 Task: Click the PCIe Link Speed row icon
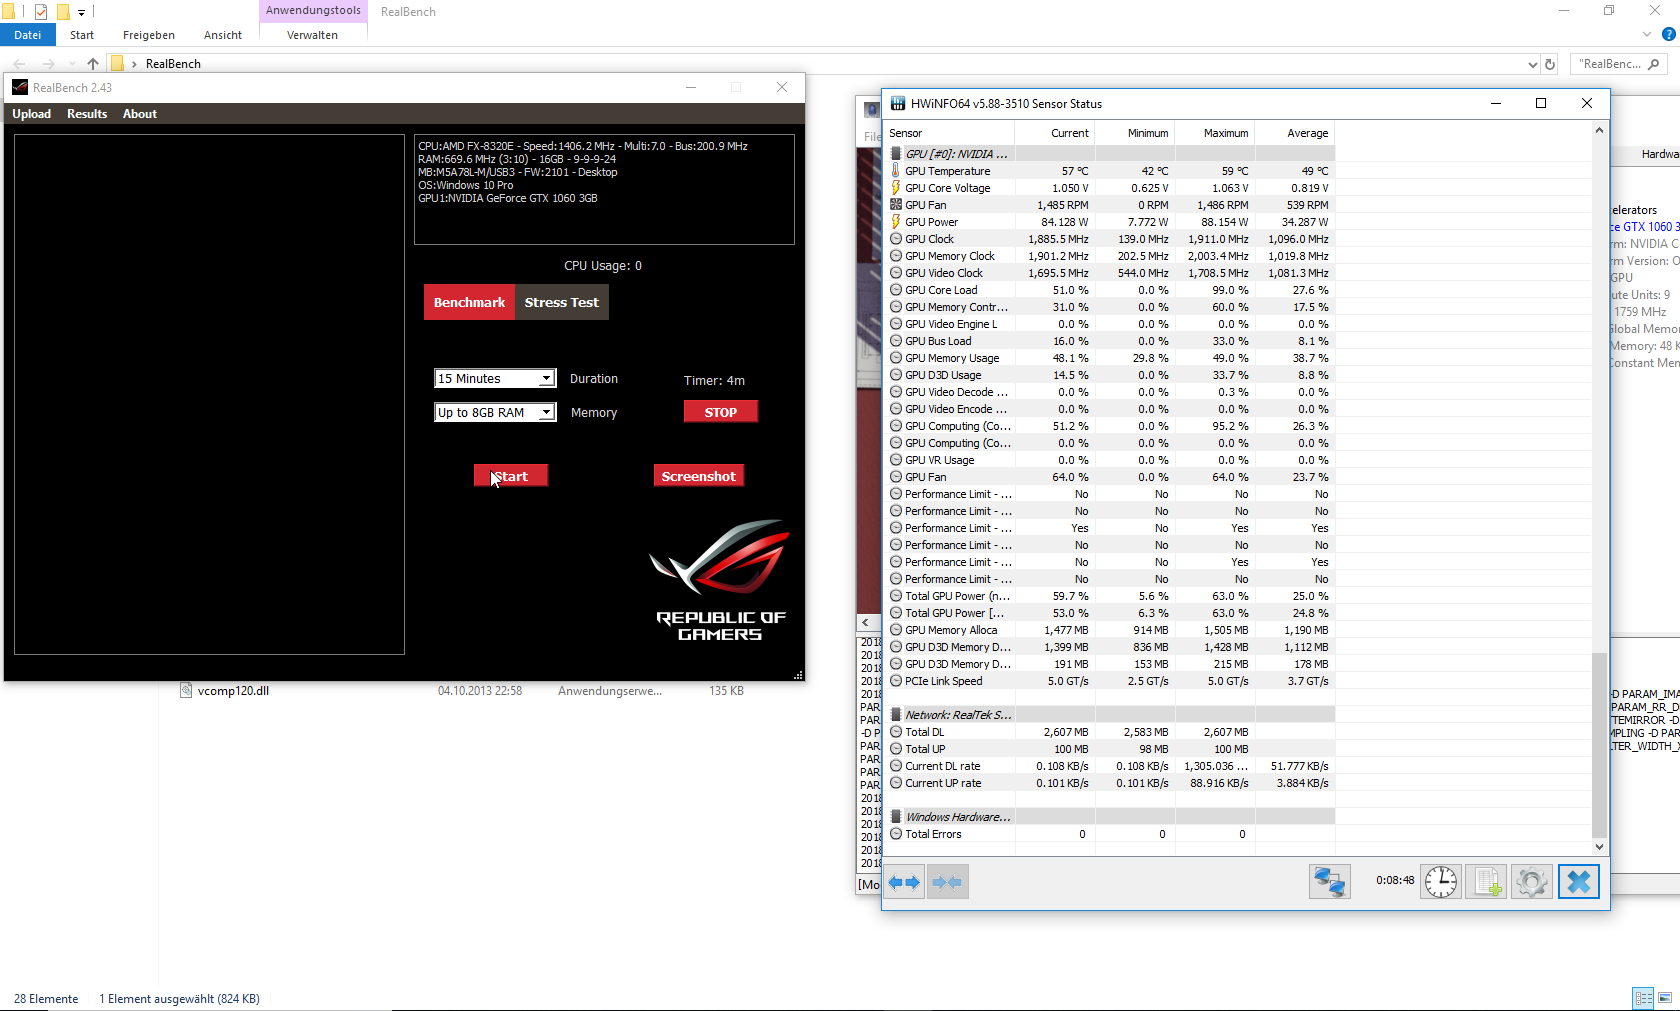pyautogui.click(x=896, y=681)
